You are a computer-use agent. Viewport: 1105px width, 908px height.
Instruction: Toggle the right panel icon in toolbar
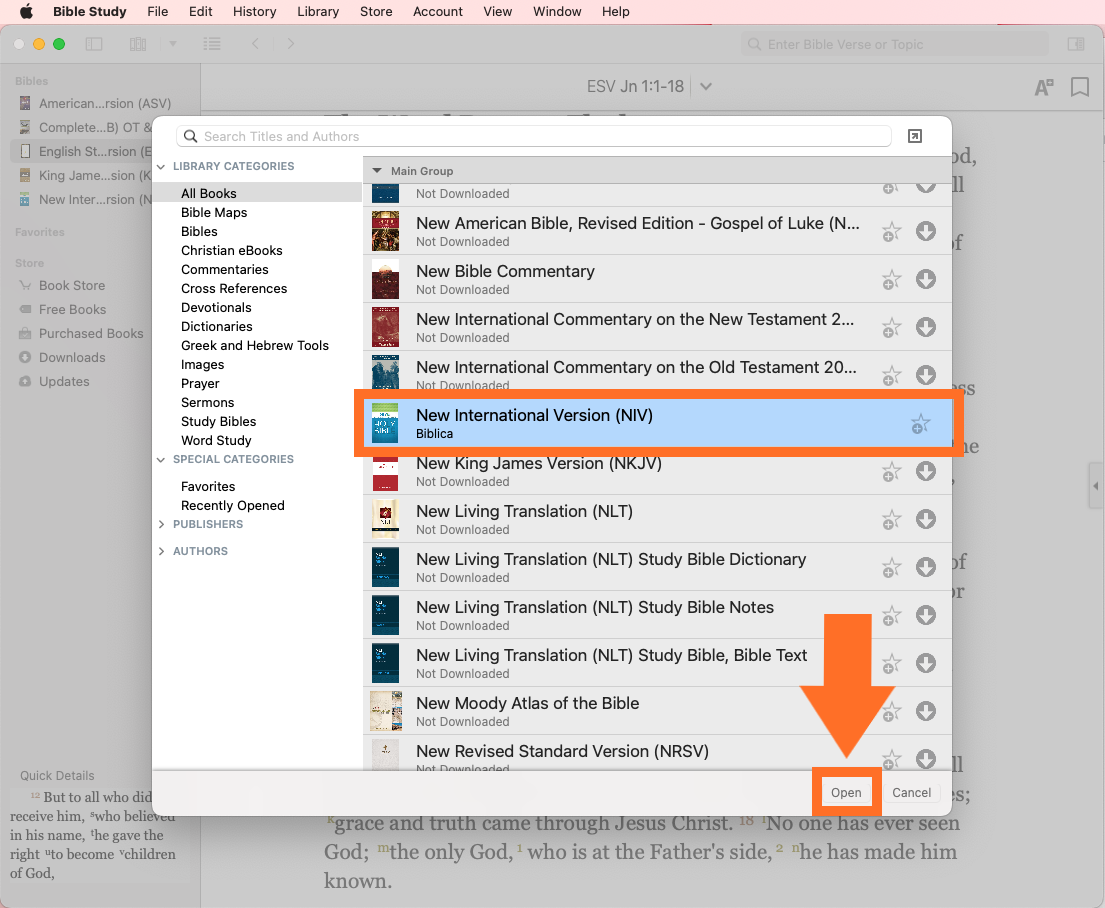click(x=1075, y=44)
